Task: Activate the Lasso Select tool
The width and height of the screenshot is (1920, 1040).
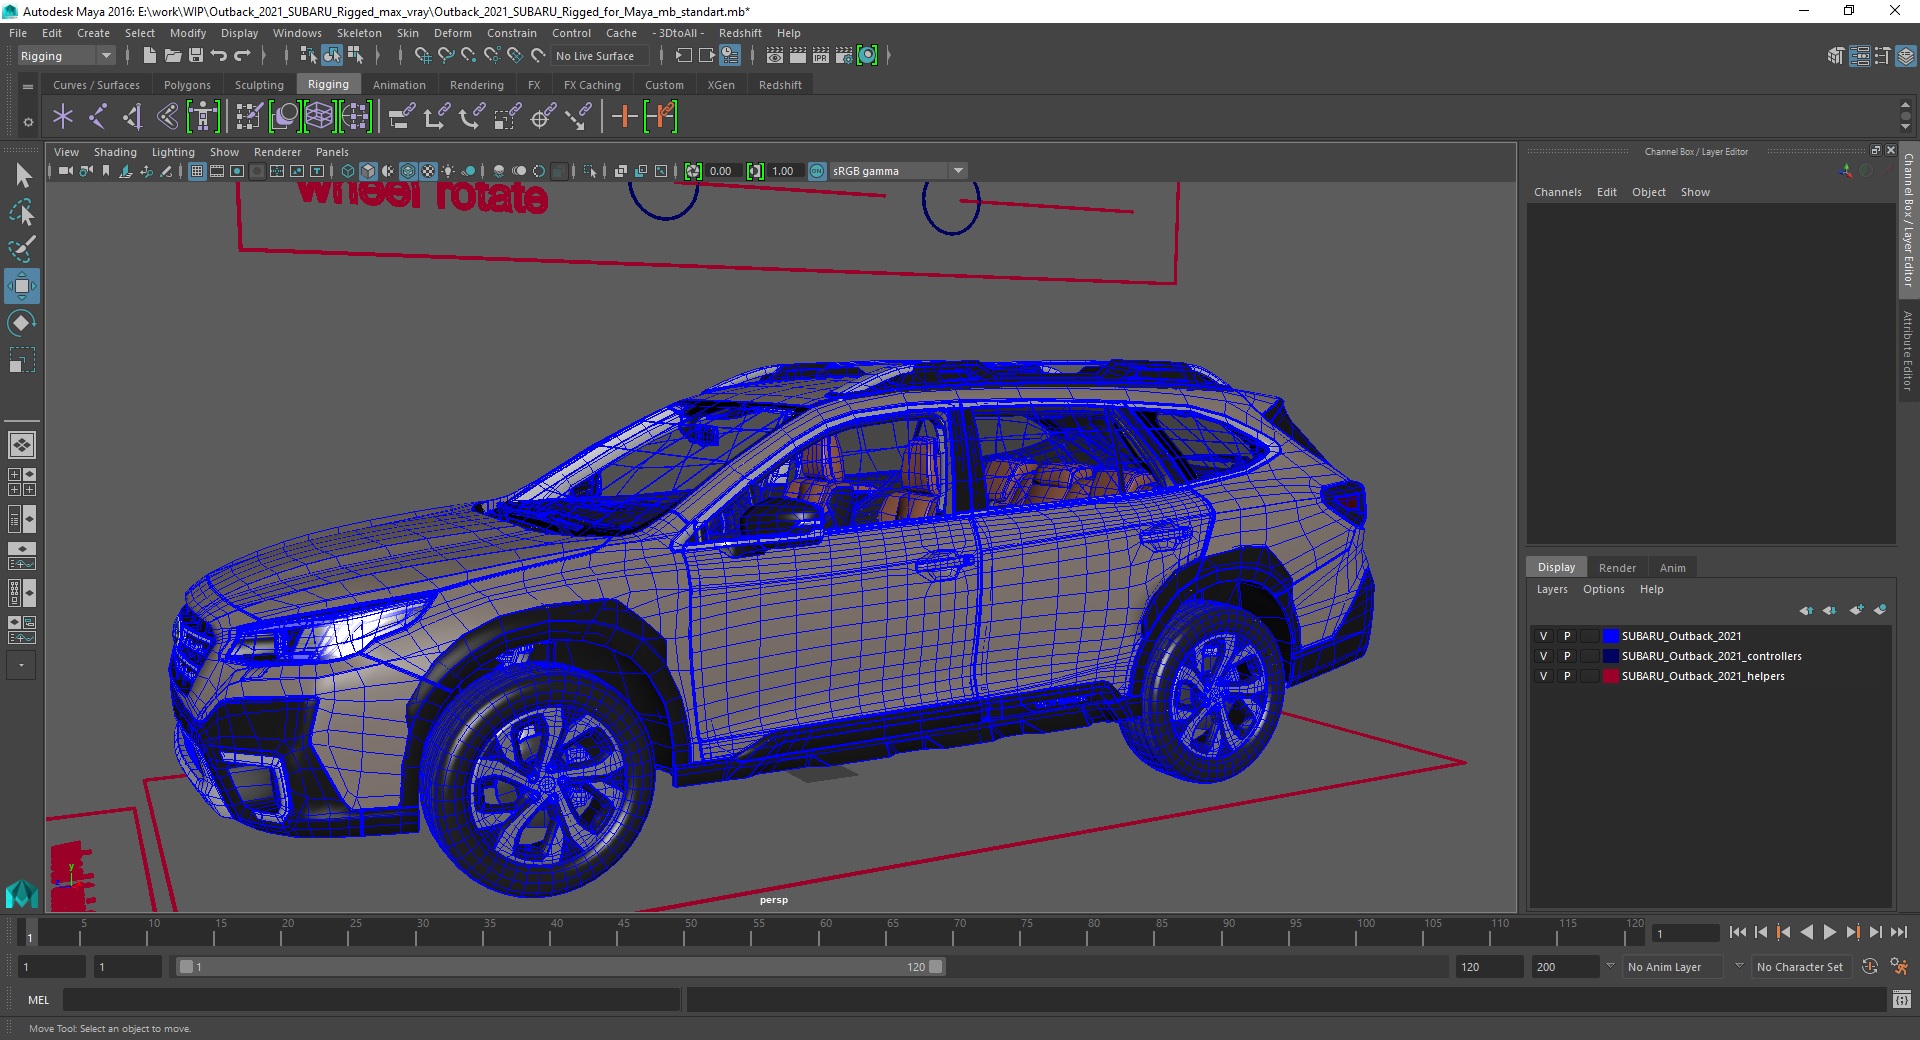Action: (22, 212)
